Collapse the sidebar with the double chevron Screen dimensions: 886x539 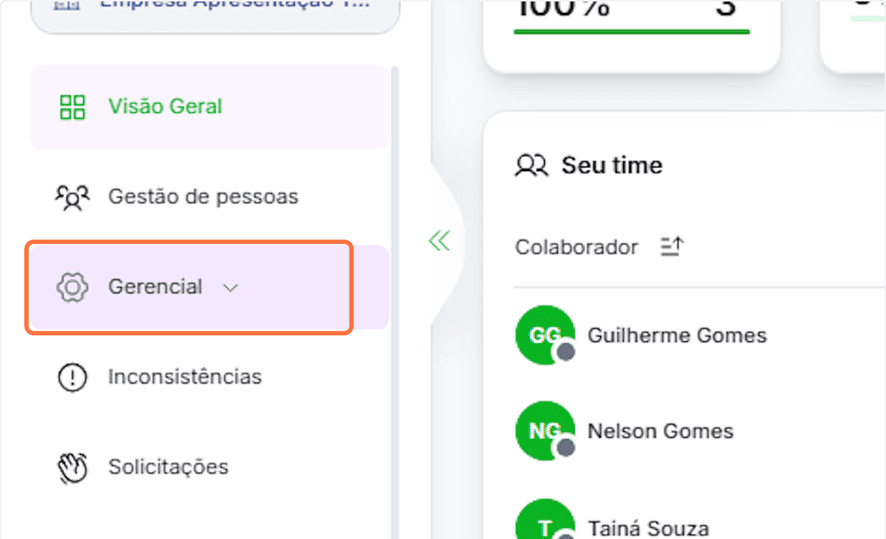439,241
